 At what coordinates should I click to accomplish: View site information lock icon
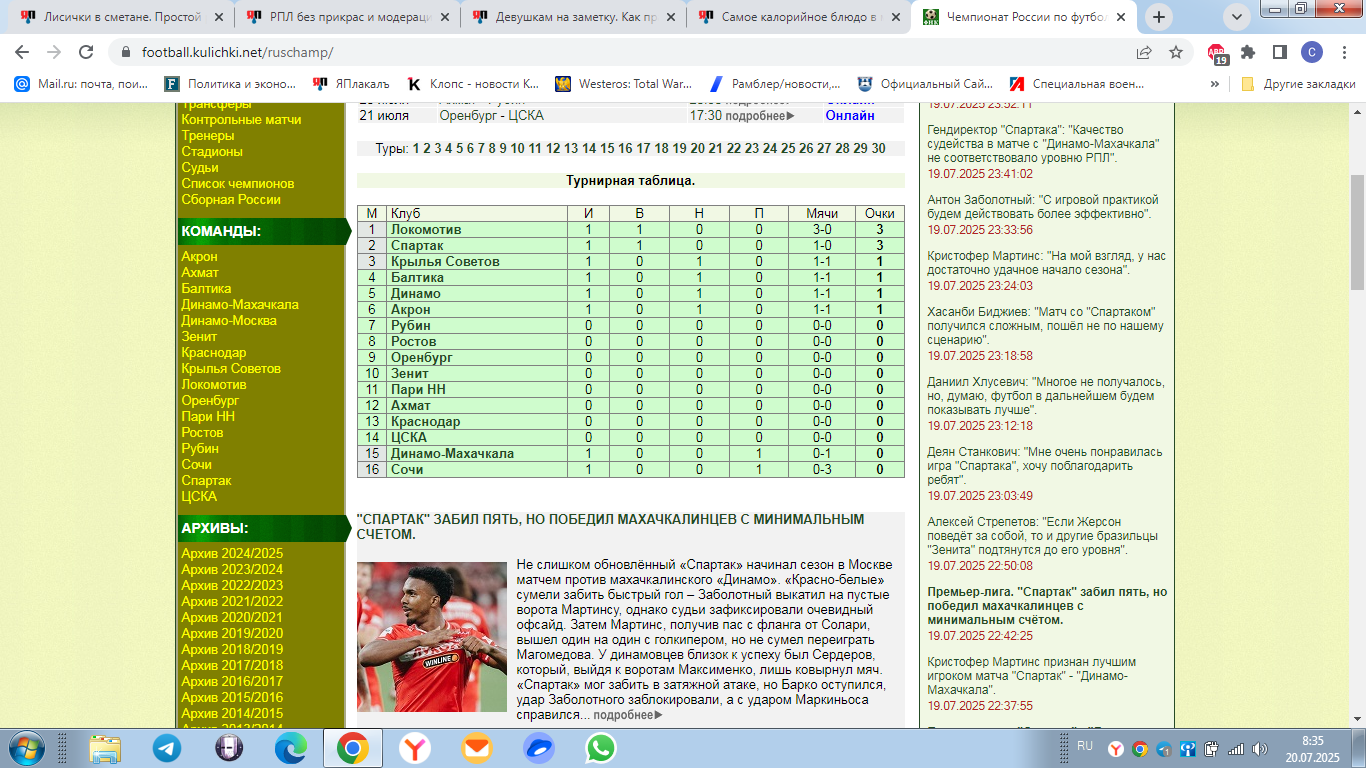pos(126,52)
